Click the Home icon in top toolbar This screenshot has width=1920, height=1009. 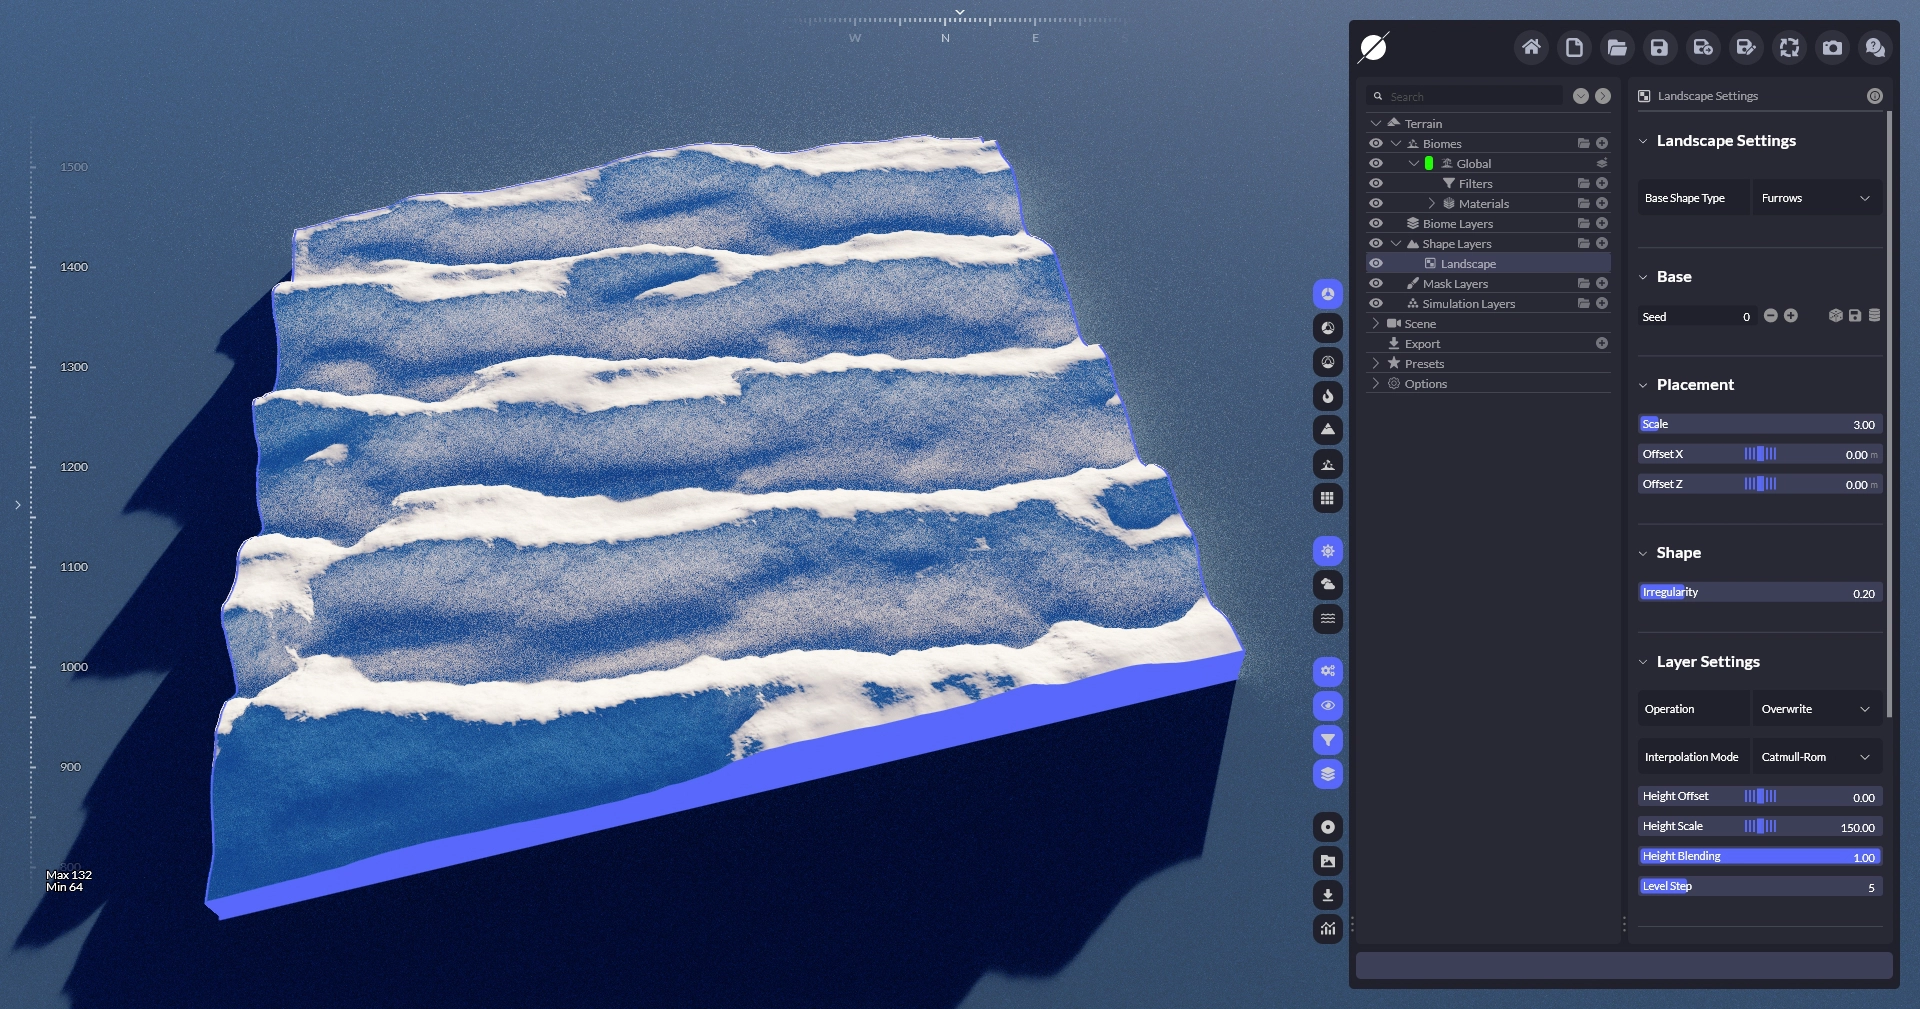pos(1531,48)
